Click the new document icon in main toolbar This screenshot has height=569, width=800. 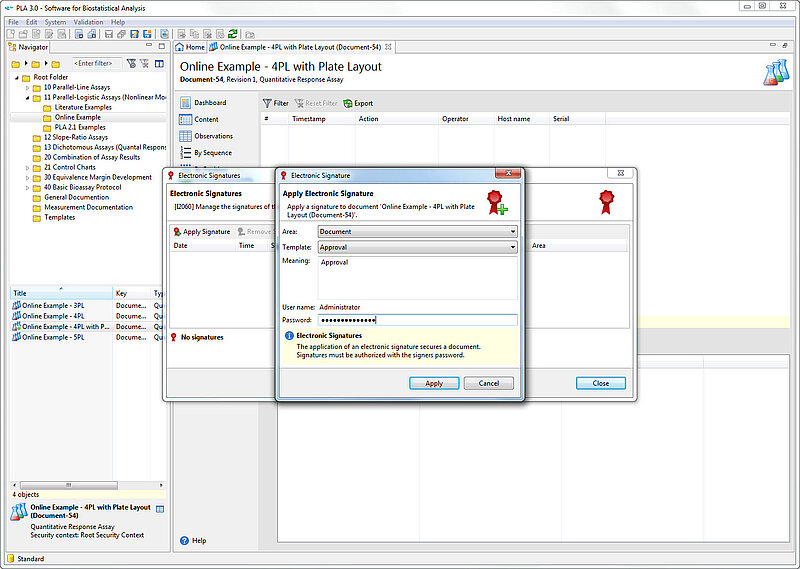point(11,34)
